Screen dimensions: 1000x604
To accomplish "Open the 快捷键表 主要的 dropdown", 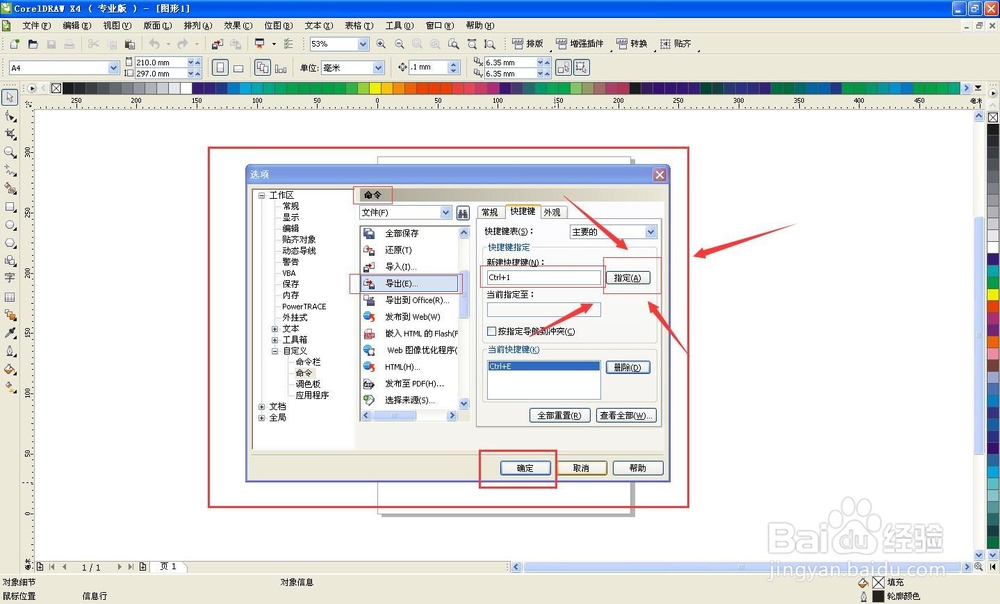I will (x=651, y=232).
